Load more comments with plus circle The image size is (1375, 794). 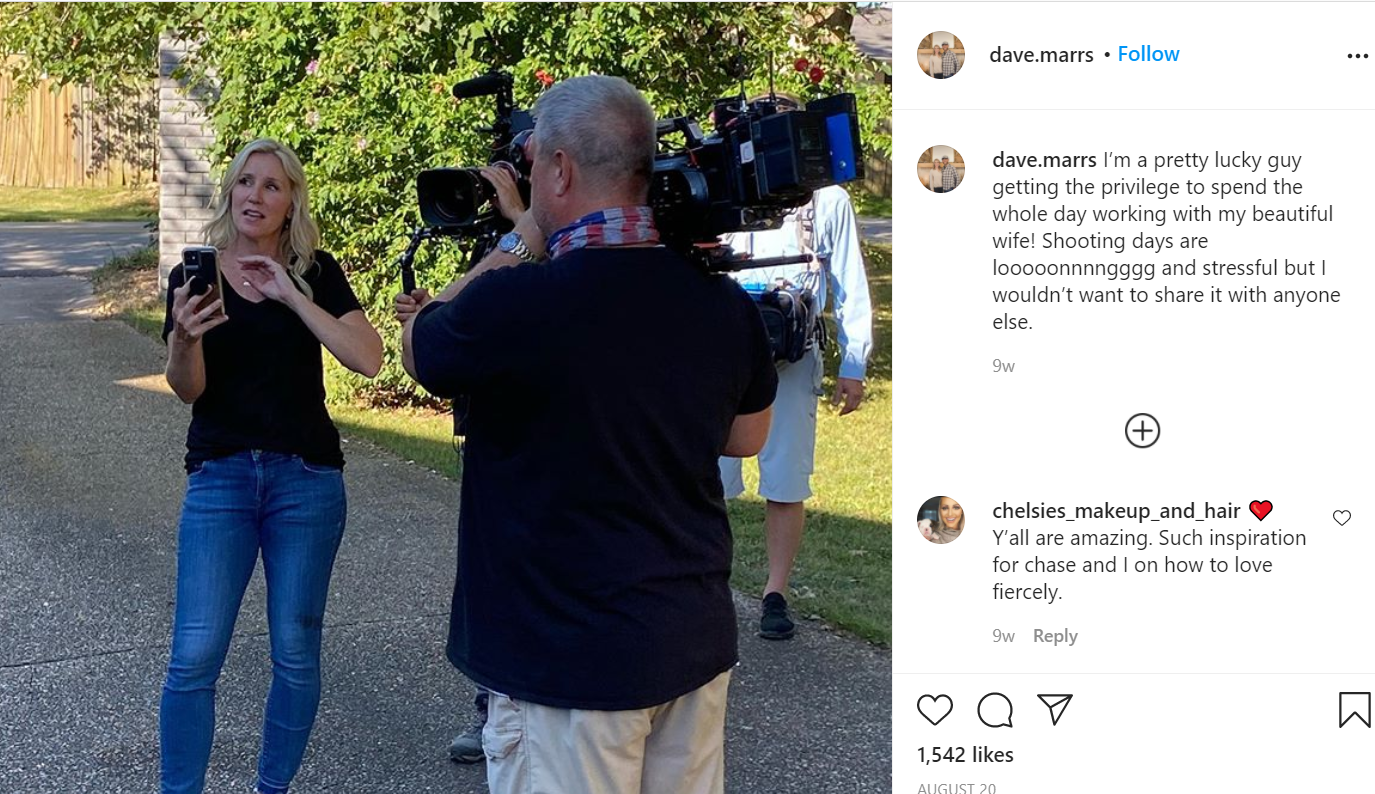click(1142, 431)
